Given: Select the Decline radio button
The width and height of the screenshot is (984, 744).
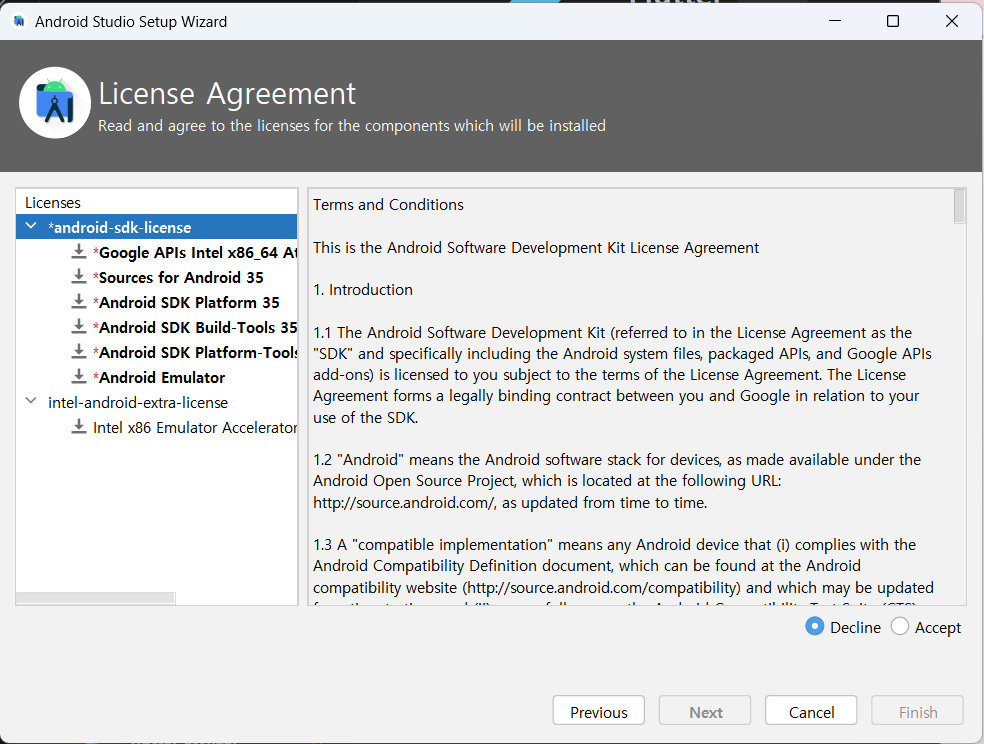Looking at the screenshot, I should [x=815, y=627].
